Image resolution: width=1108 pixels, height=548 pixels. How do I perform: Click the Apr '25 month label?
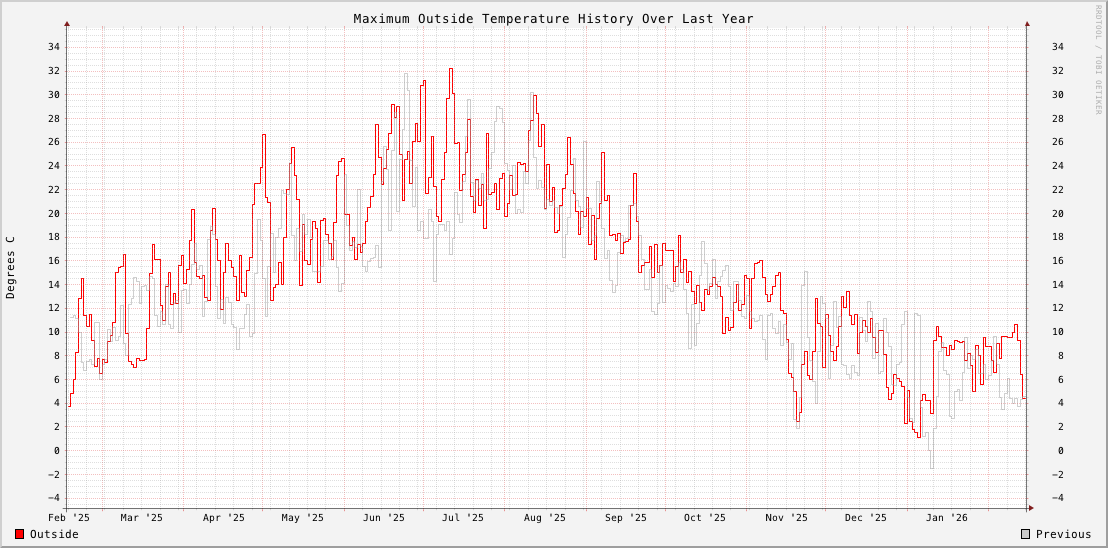(223, 518)
